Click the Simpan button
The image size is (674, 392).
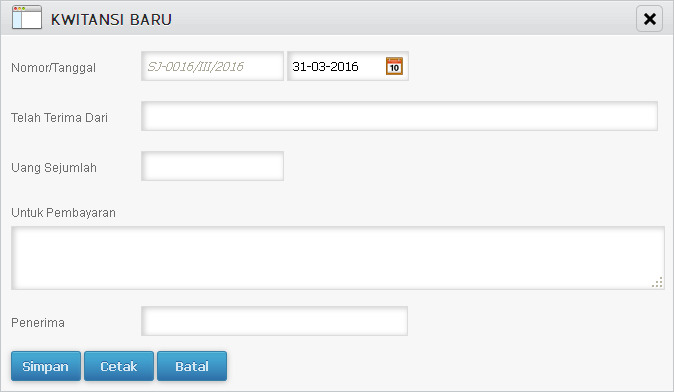tap(46, 366)
